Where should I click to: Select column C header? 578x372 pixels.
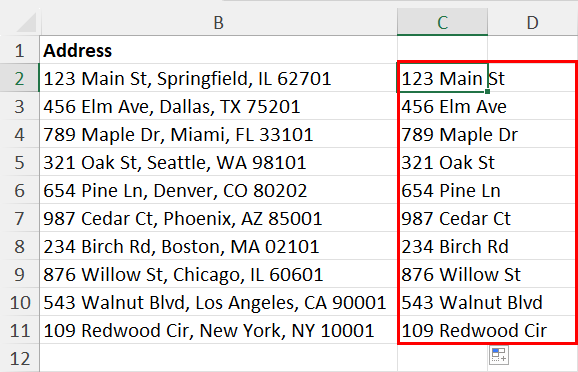coord(442,22)
